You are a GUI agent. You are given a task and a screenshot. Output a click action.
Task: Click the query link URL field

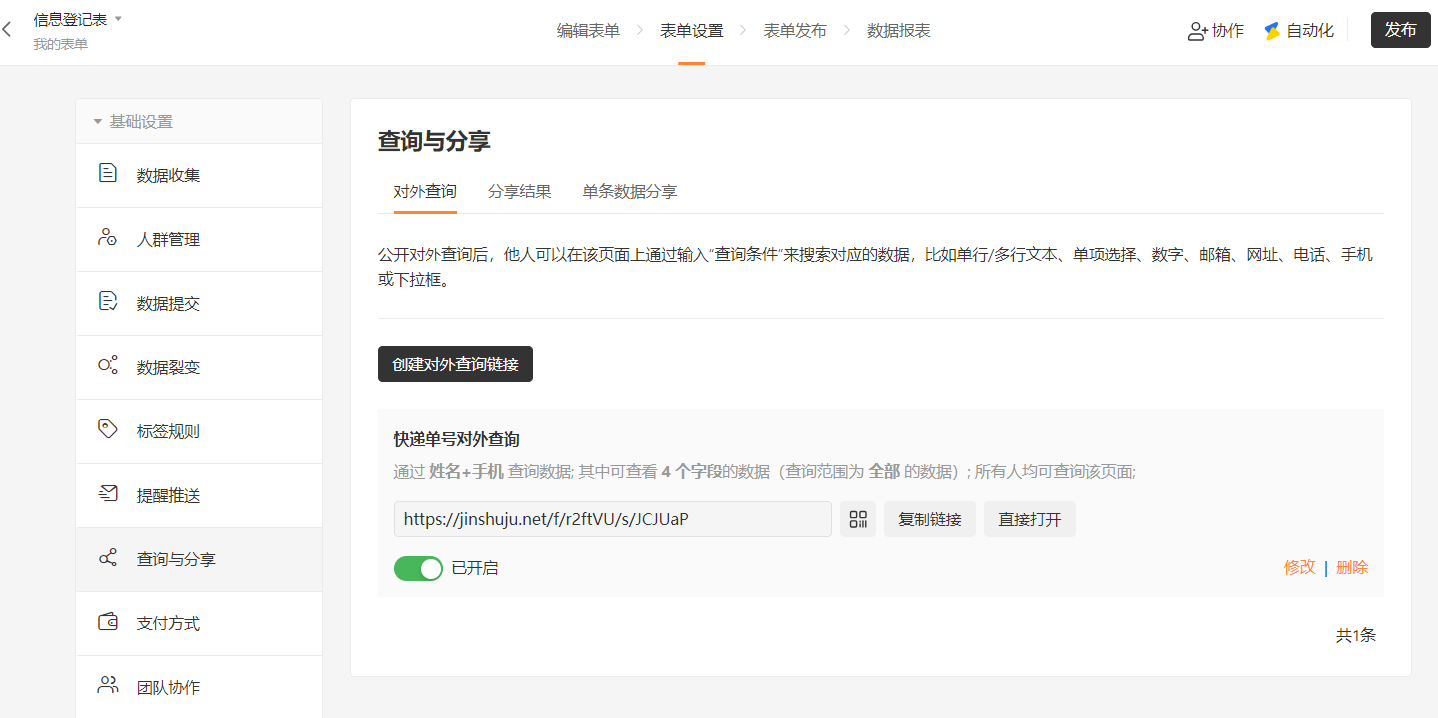[x=613, y=519]
